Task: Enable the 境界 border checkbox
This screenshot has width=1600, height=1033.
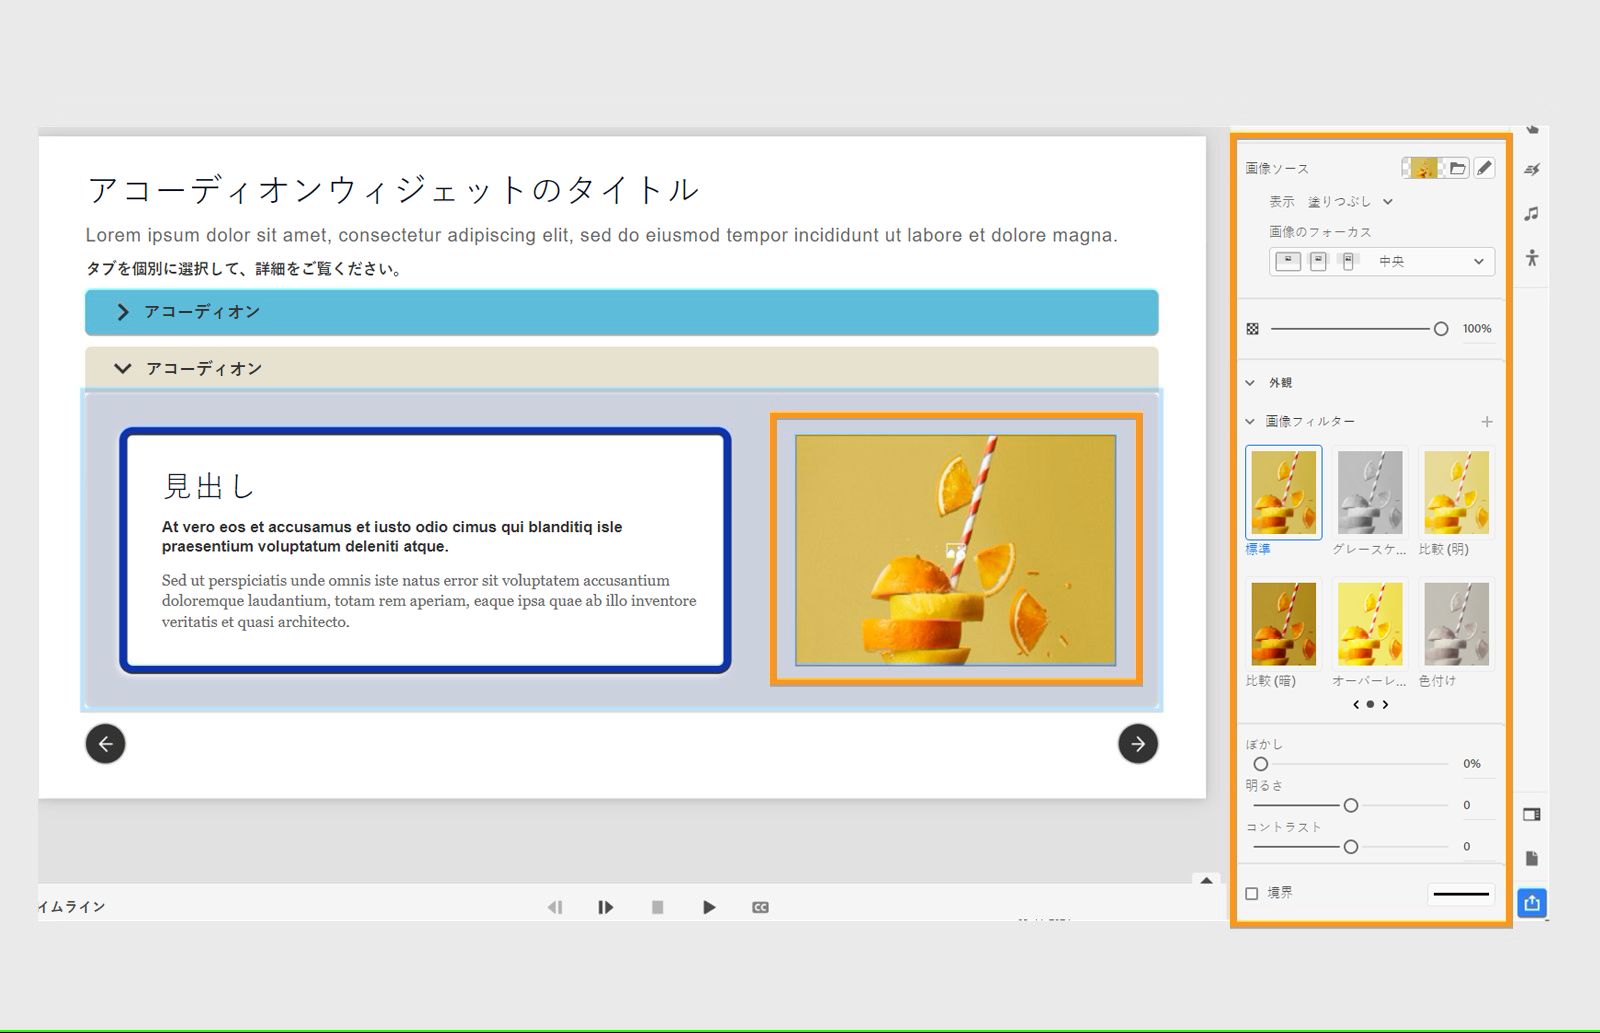Action: tap(1252, 892)
